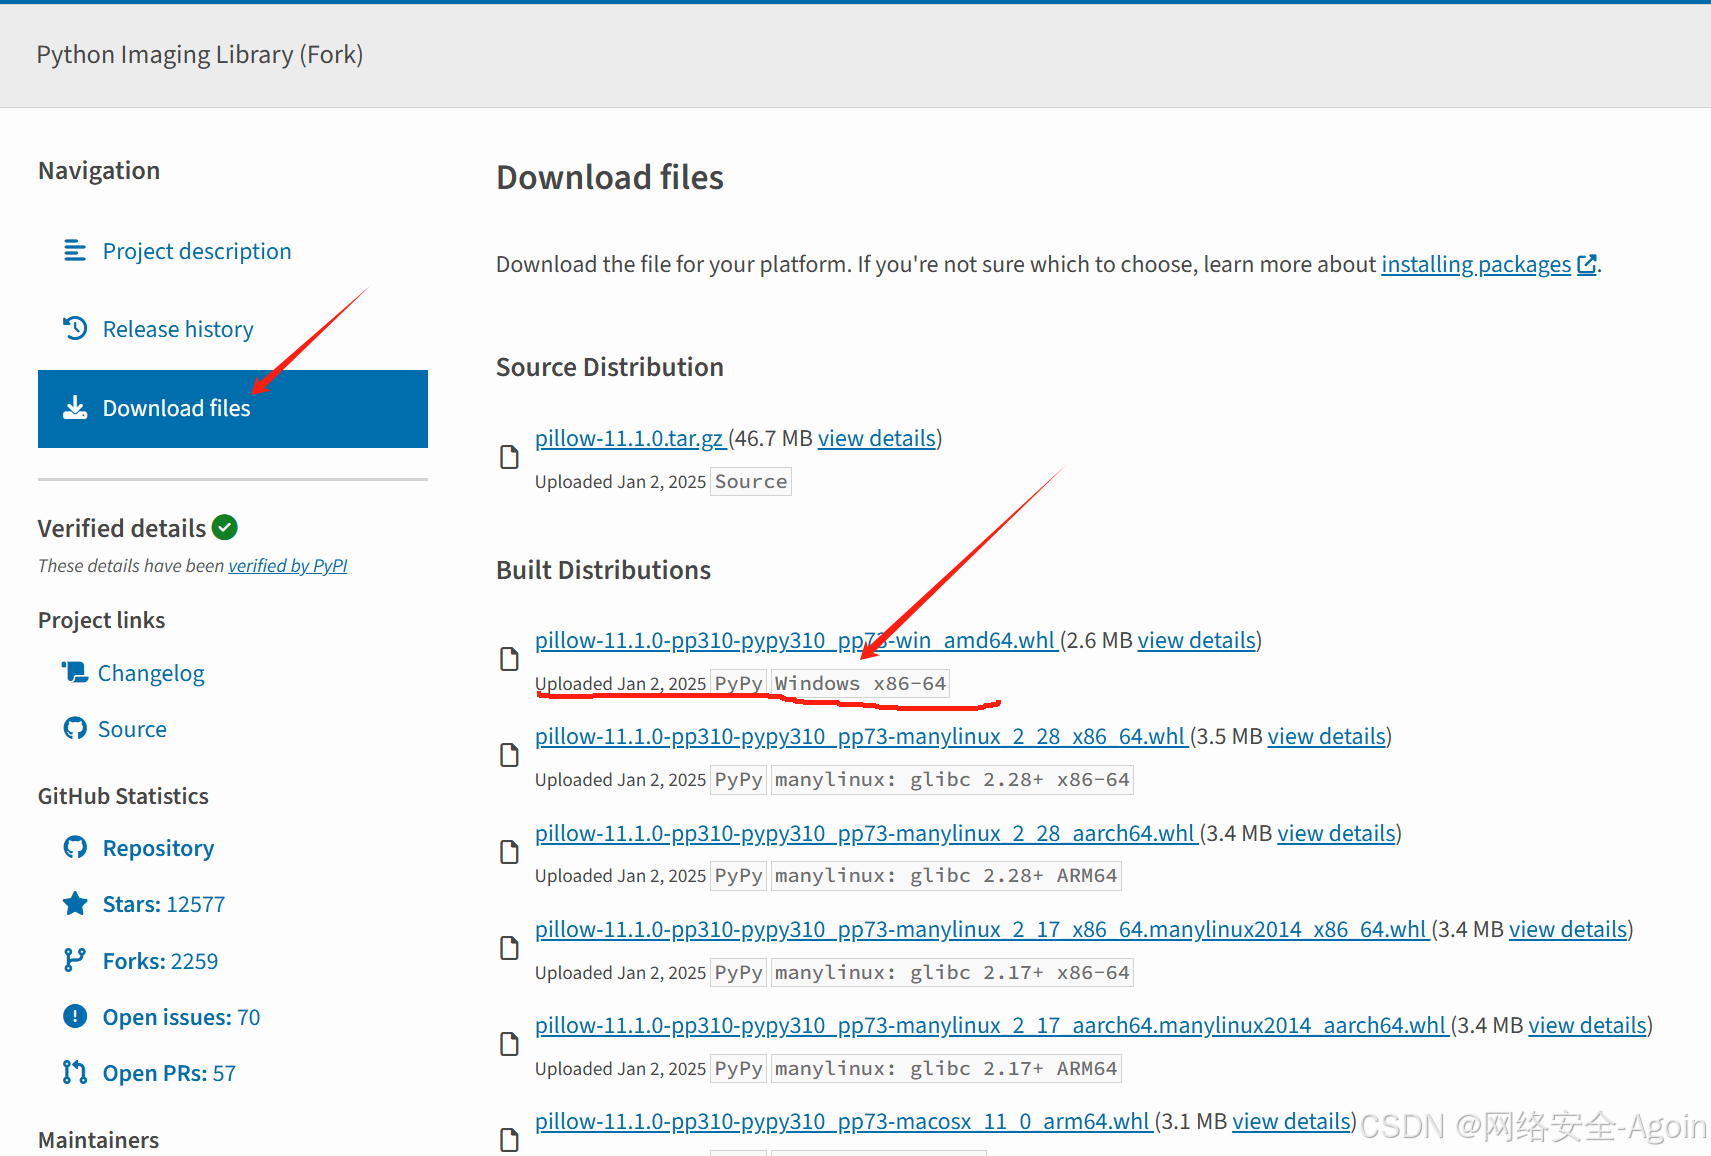Open the Open PRs: 57 link

pyautogui.click(x=169, y=1073)
